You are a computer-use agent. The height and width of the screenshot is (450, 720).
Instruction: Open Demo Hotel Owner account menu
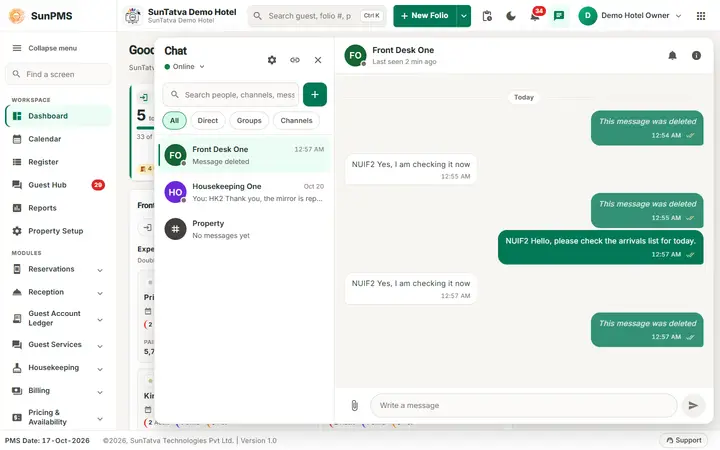pos(630,16)
